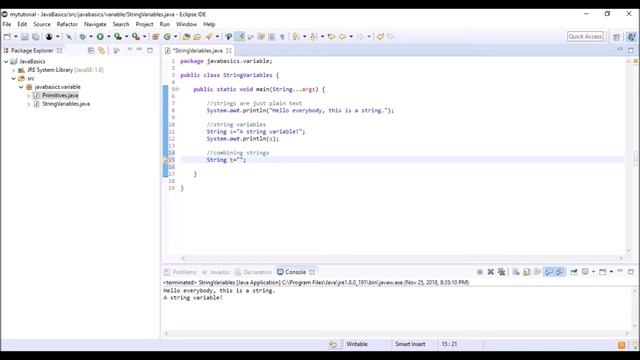Switch to the Problems tab
This screenshot has width=640, height=360.
[x=180, y=272]
